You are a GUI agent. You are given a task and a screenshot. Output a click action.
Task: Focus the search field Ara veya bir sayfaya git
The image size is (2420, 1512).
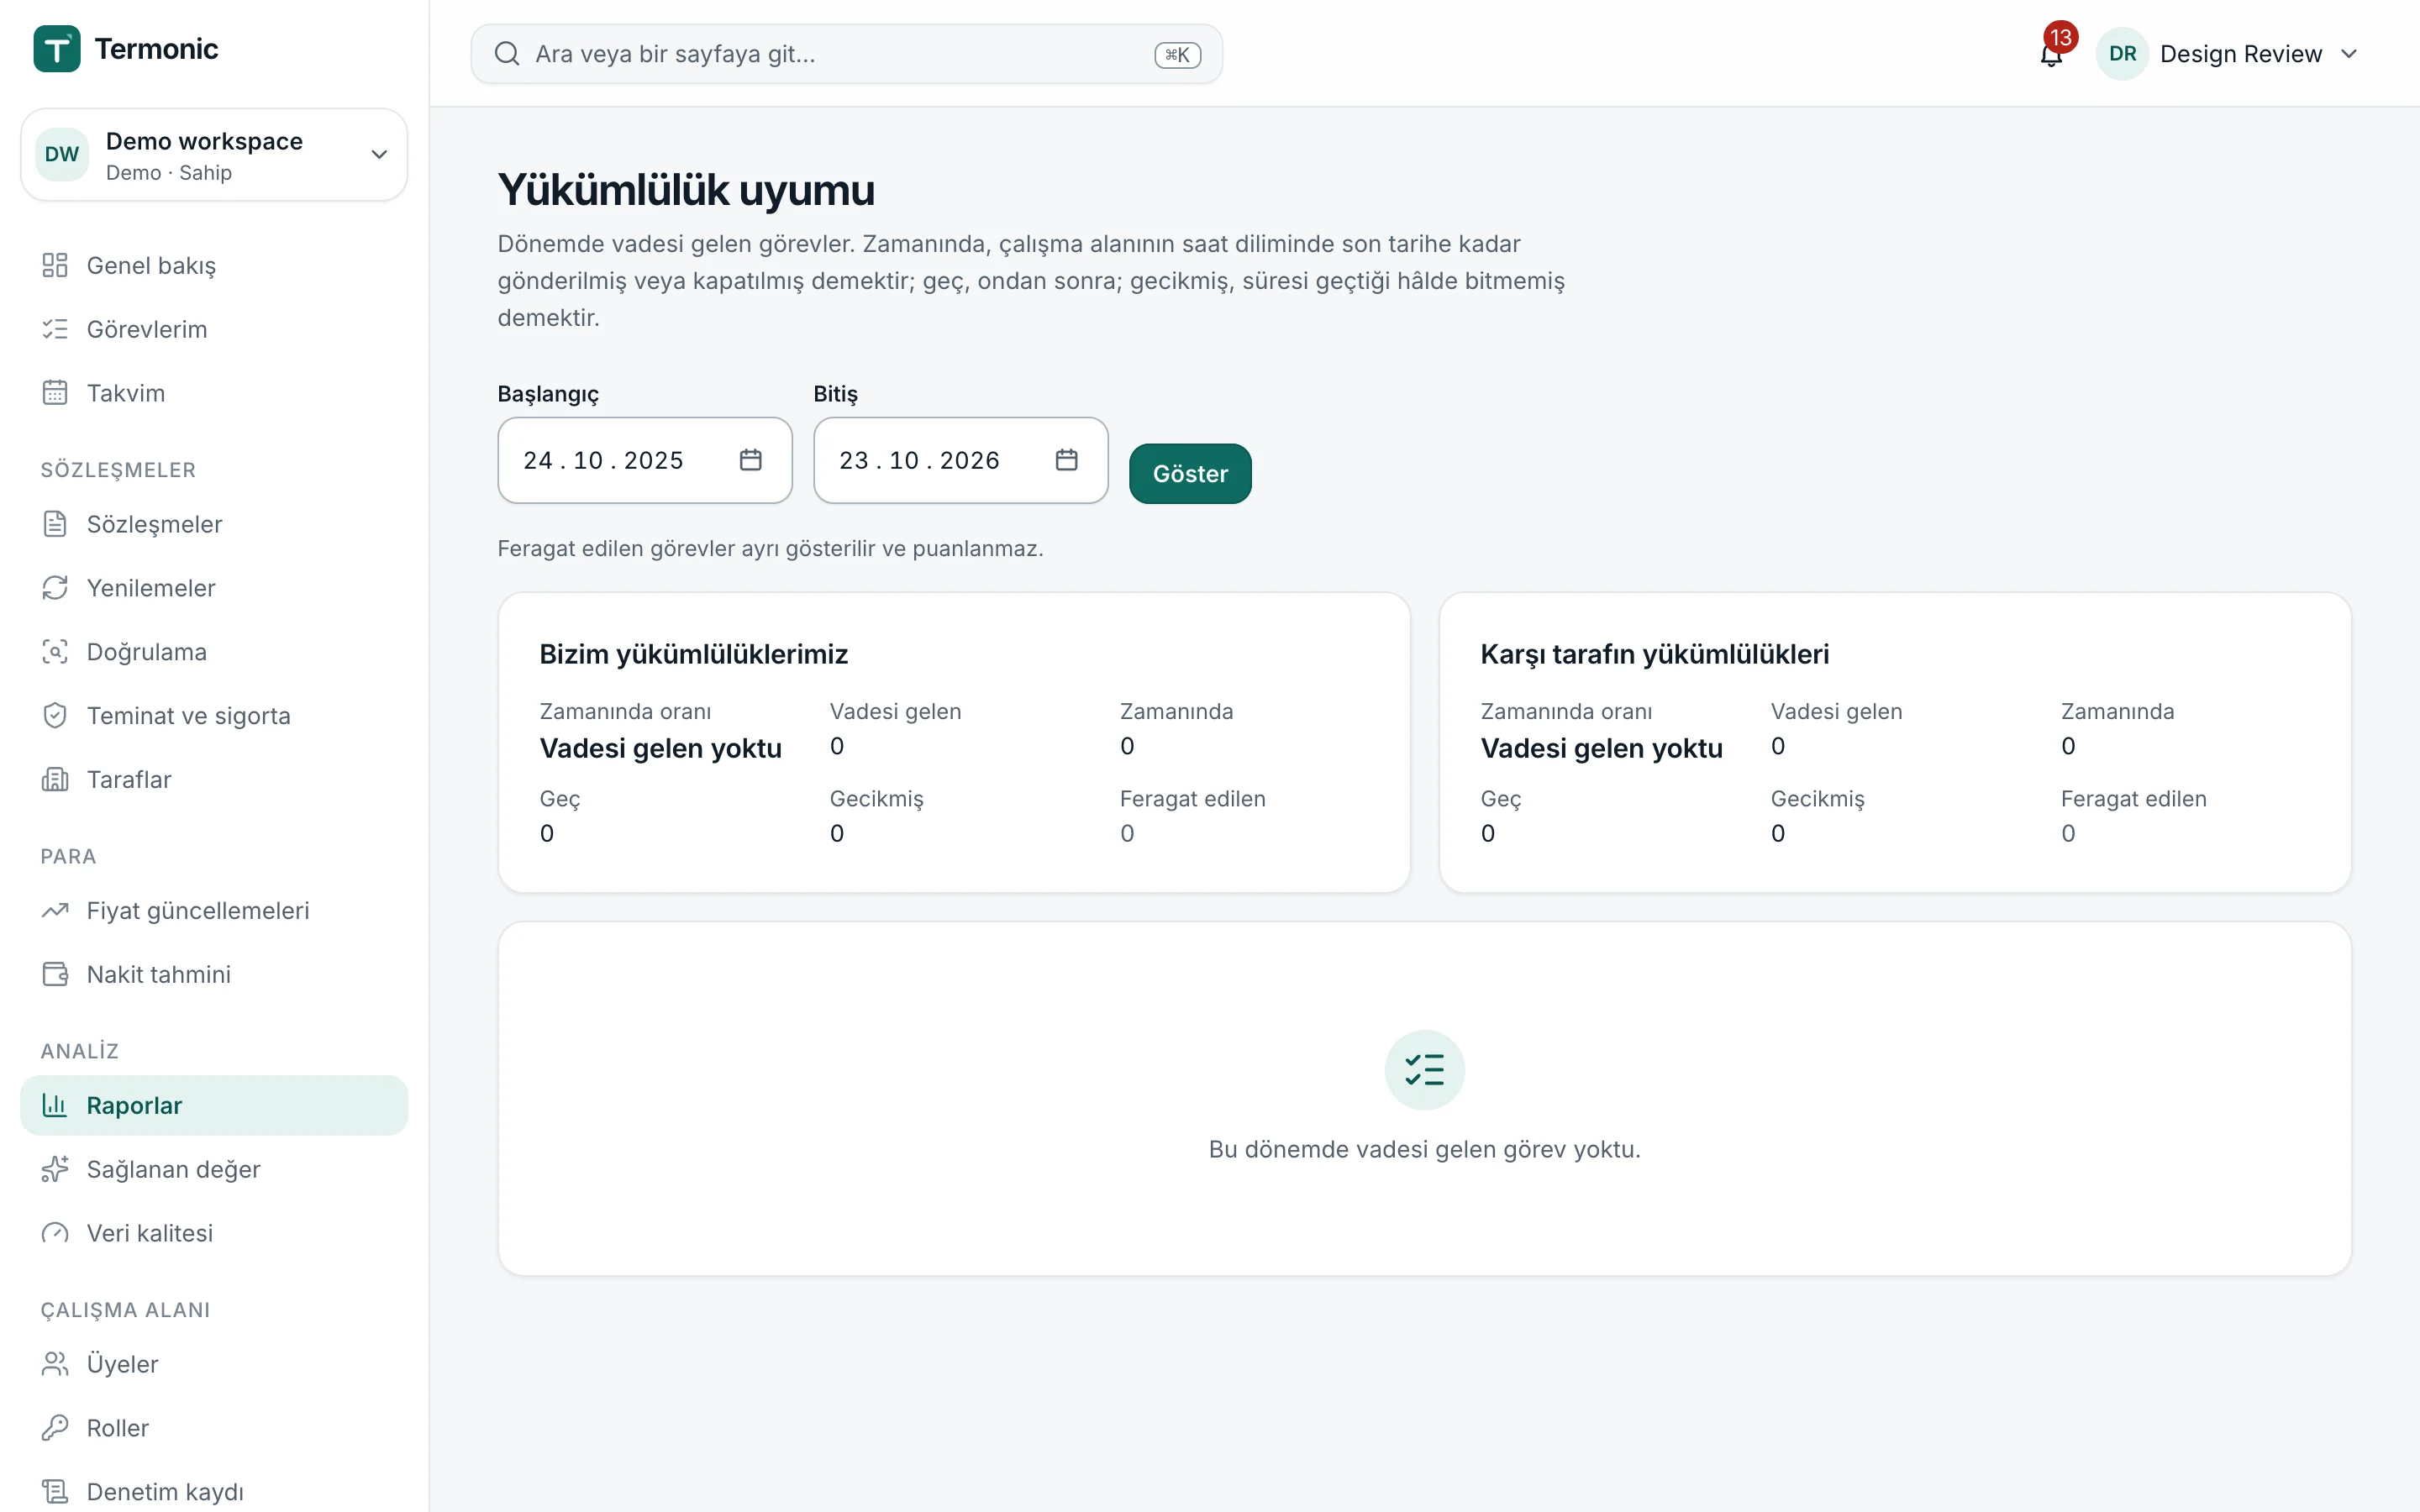(x=846, y=54)
